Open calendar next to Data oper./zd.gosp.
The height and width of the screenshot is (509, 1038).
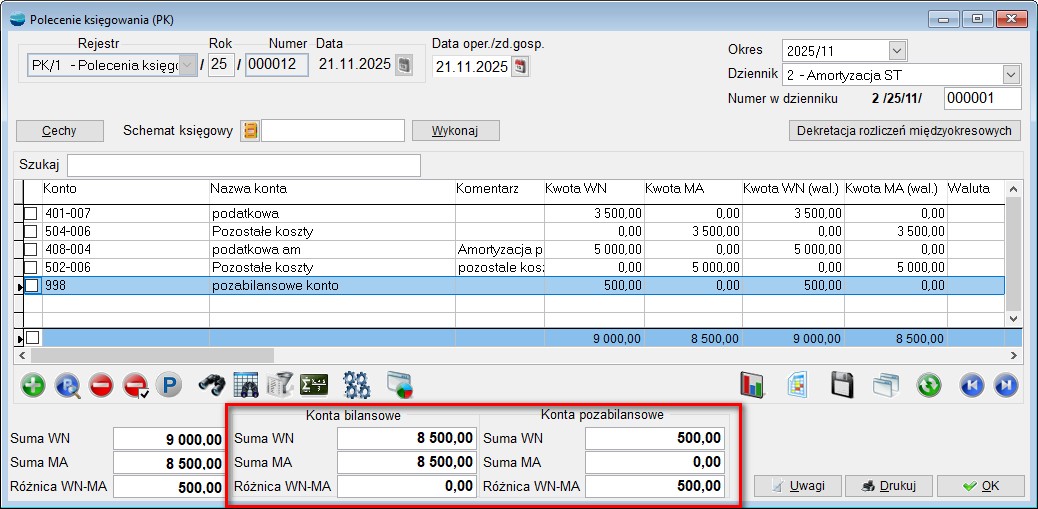click(x=520, y=67)
